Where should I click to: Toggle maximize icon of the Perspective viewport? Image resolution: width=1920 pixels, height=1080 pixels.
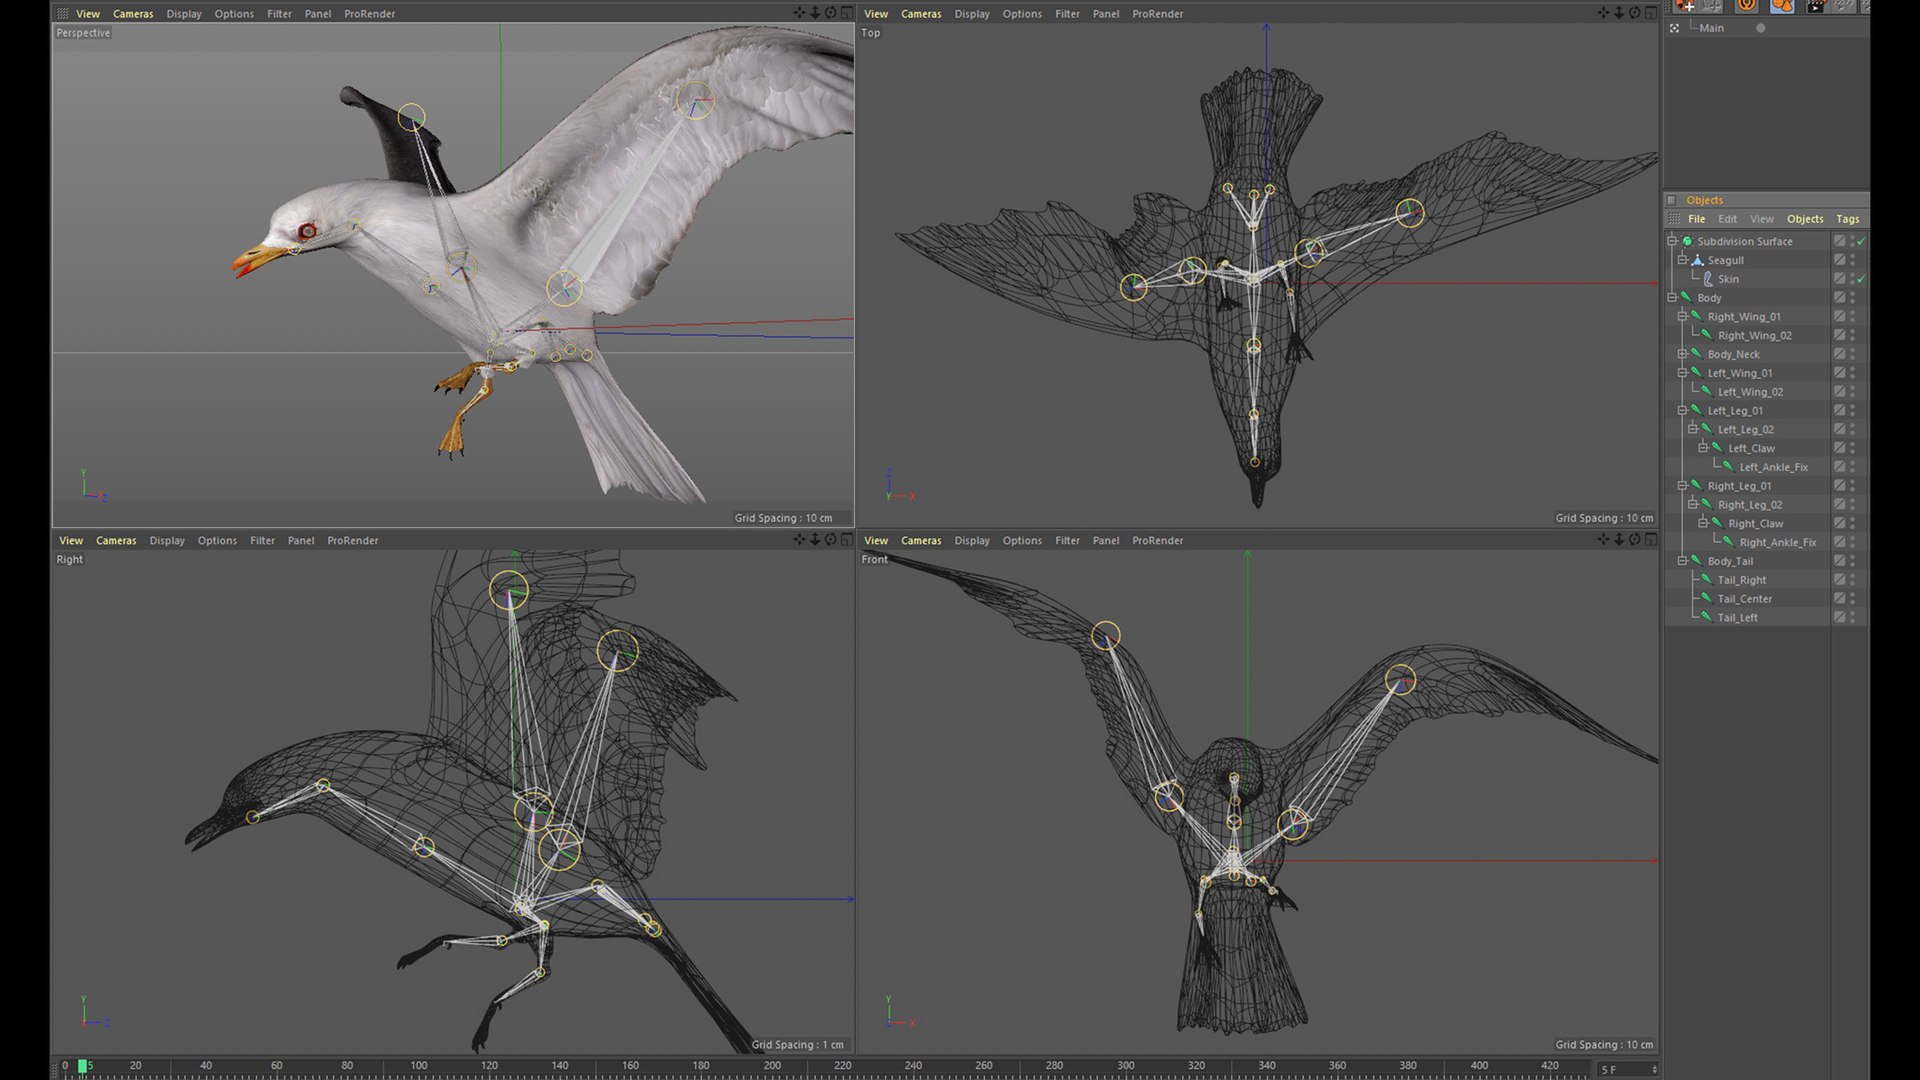click(846, 13)
